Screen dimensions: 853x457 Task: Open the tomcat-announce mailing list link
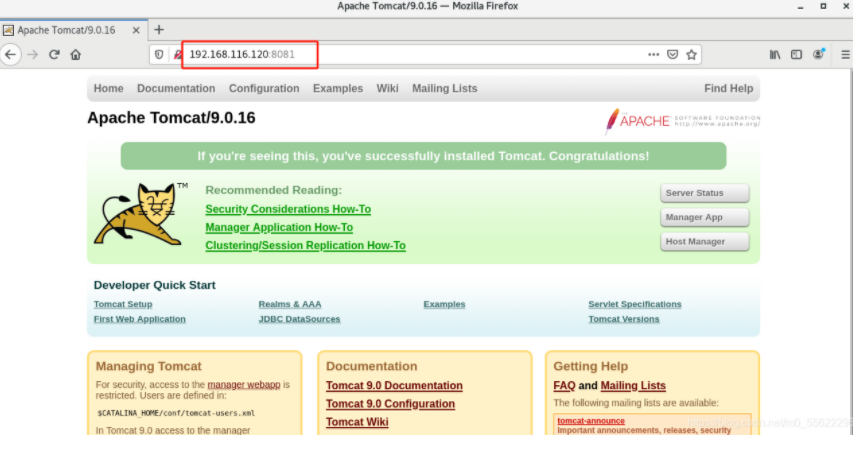(x=591, y=421)
